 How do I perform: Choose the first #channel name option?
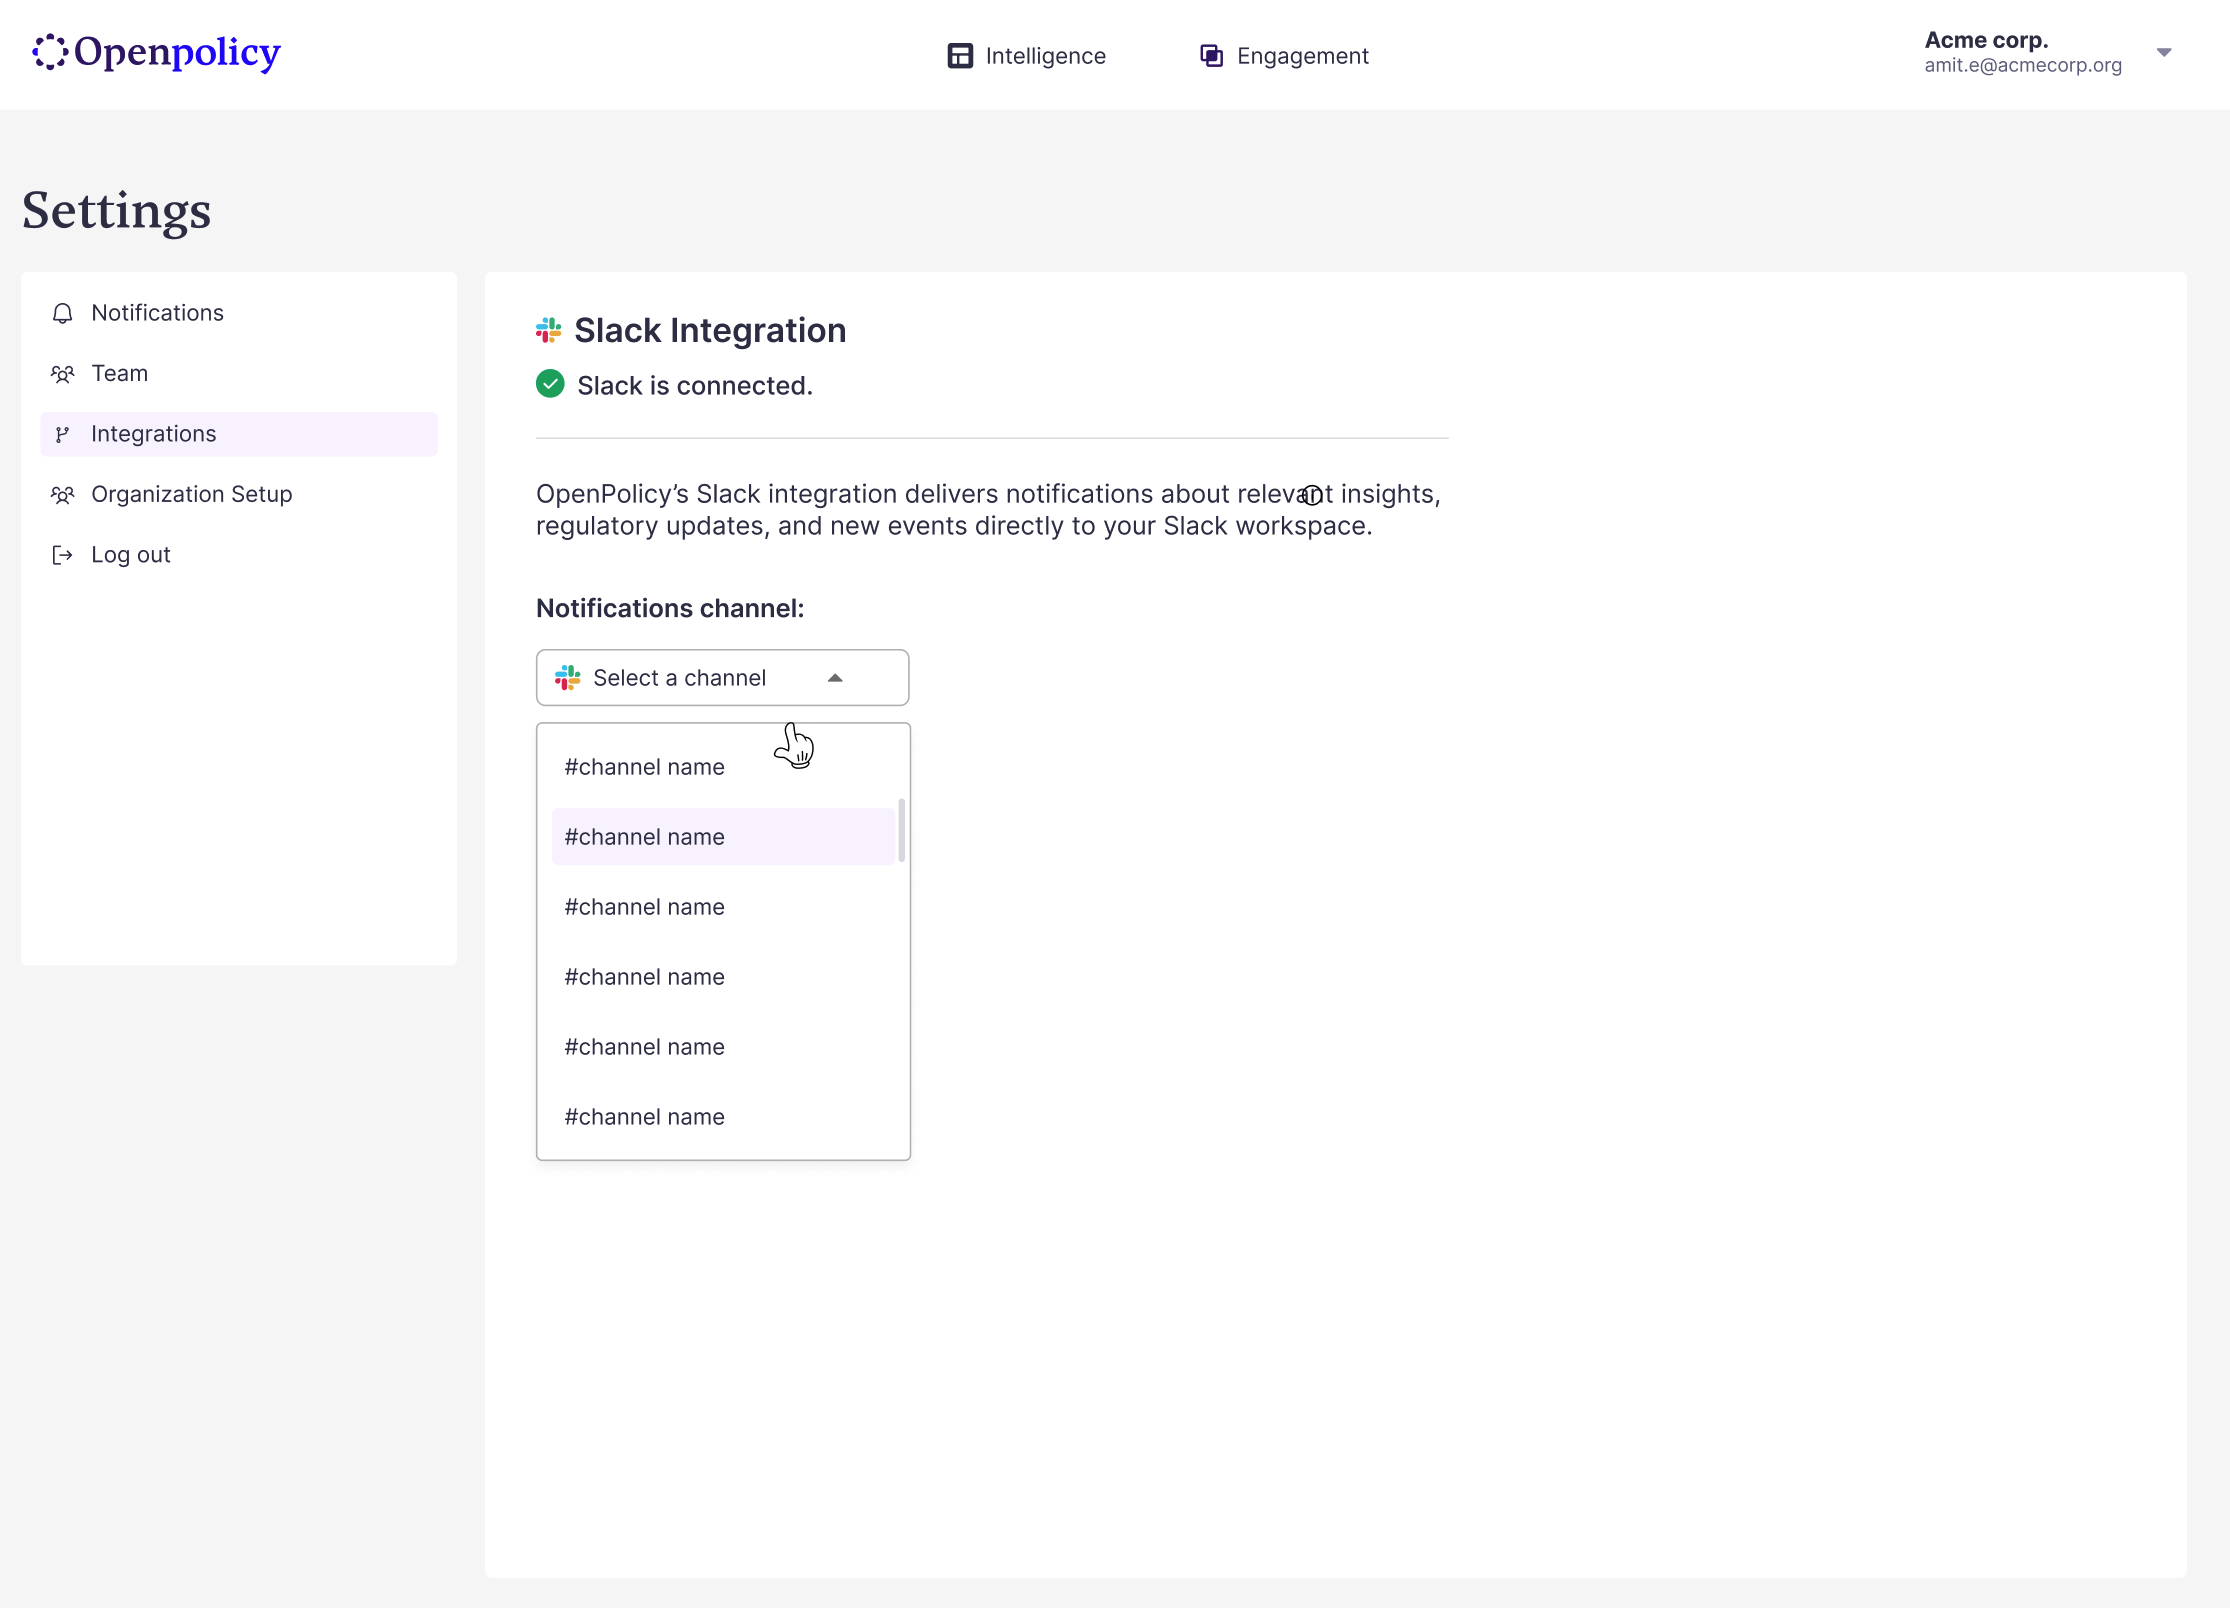(x=644, y=767)
